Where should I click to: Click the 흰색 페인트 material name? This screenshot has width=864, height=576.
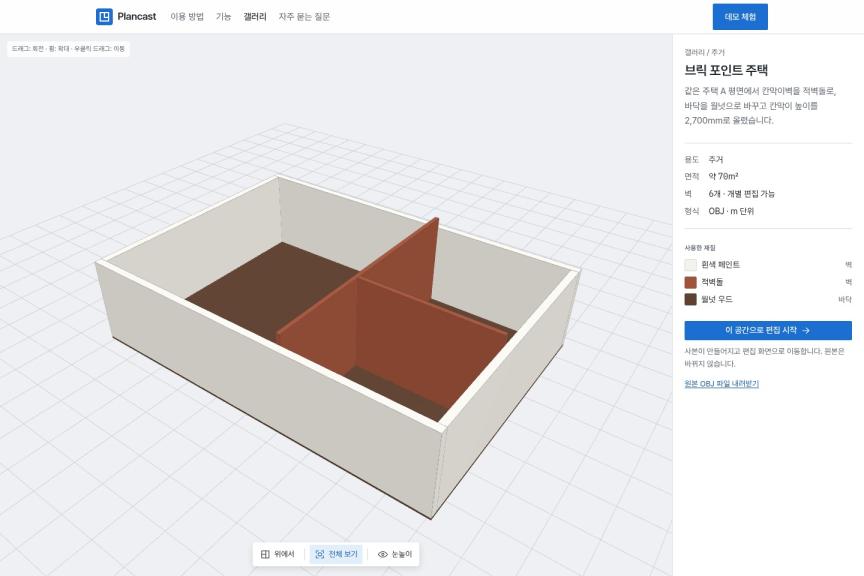(x=720, y=265)
